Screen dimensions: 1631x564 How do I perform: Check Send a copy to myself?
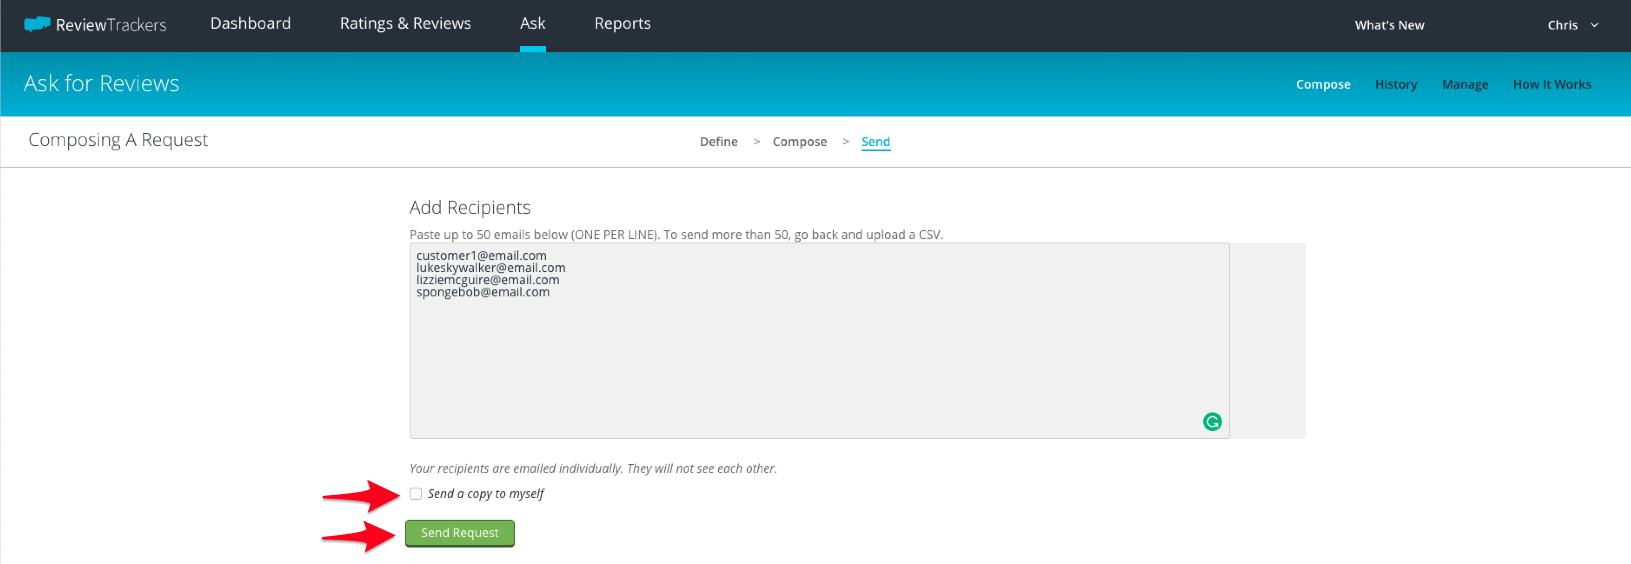[x=416, y=494]
